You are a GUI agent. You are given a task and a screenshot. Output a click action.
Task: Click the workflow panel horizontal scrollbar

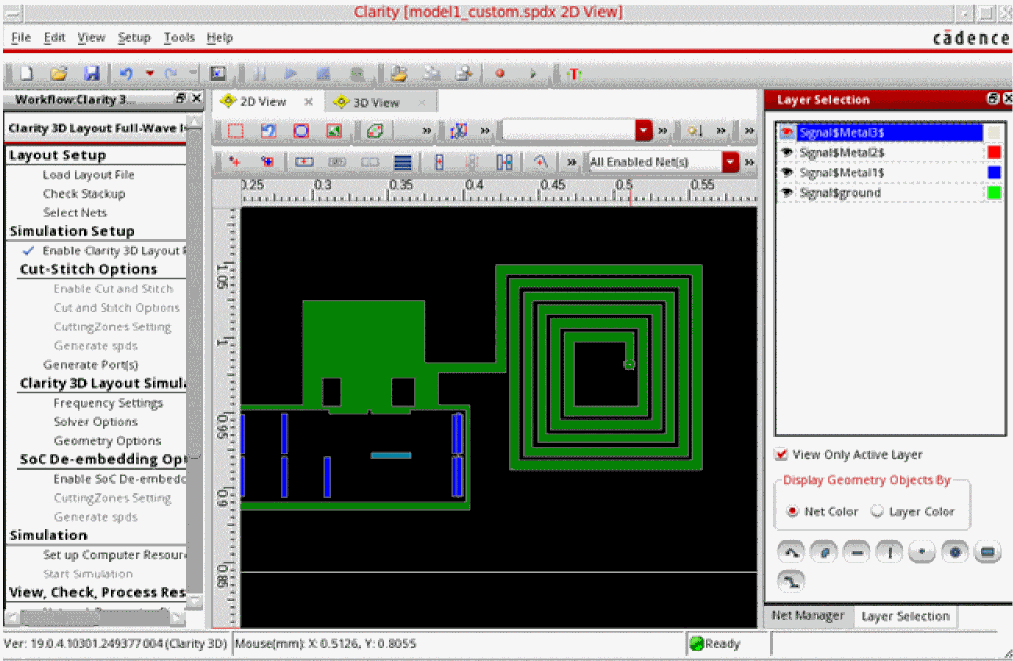(x=95, y=617)
